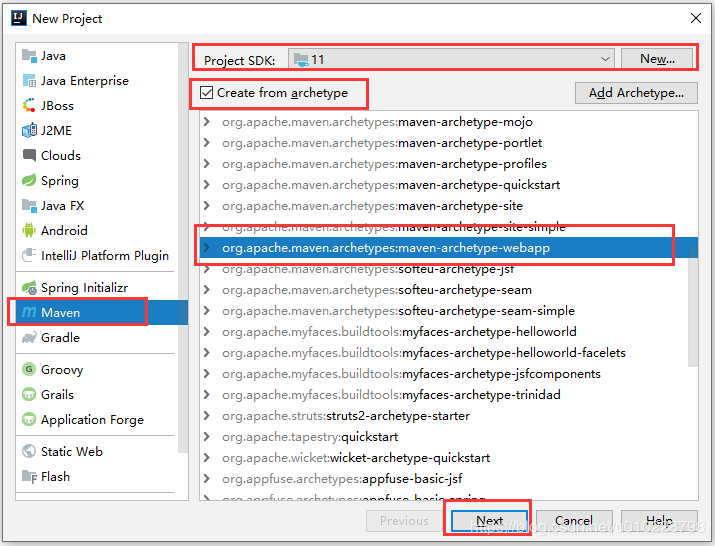The height and width of the screenshot is (546, 715).
Task: Select struts2-archetype-starter archetype
Action: pos(448,416)
